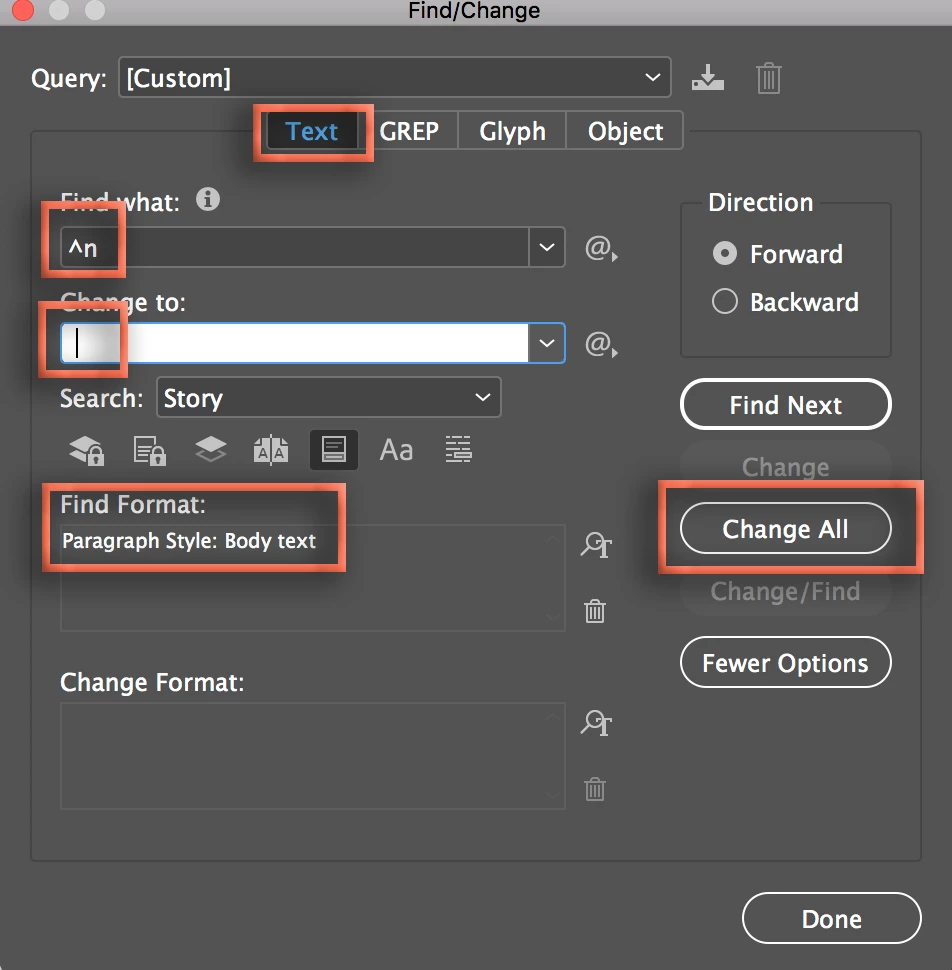
Task: Specify attributes to find icon
Action: click(596, 545)
